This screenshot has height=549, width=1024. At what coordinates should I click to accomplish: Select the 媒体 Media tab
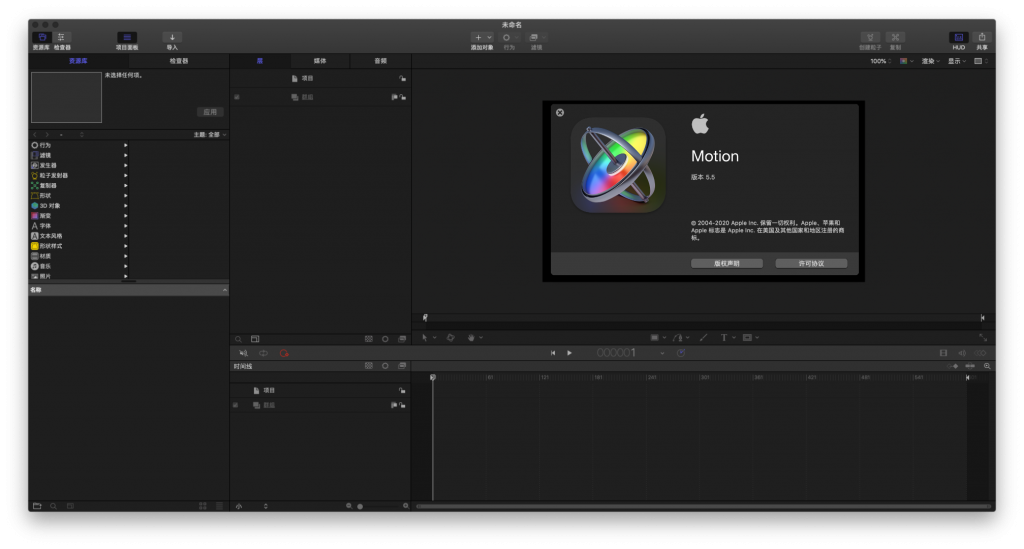pyautogui.click(x=320, y=61)
